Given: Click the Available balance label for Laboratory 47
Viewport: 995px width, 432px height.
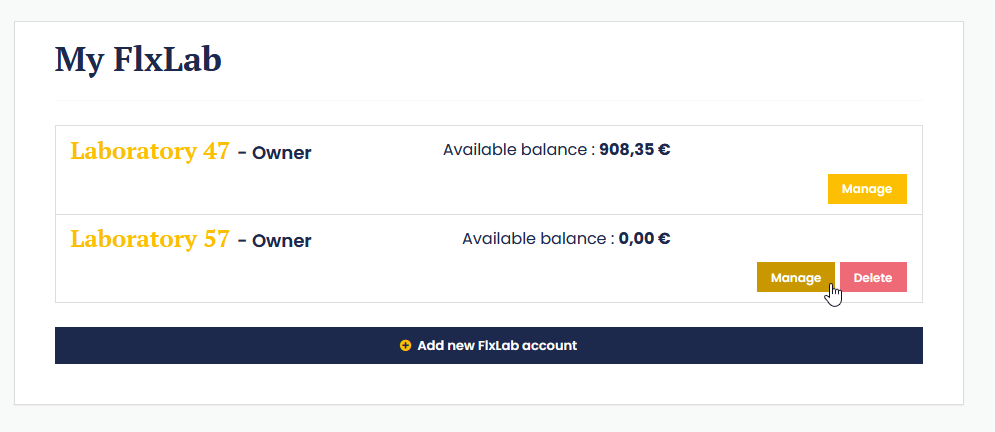Looking at the screenshot, I should point(516,151).
